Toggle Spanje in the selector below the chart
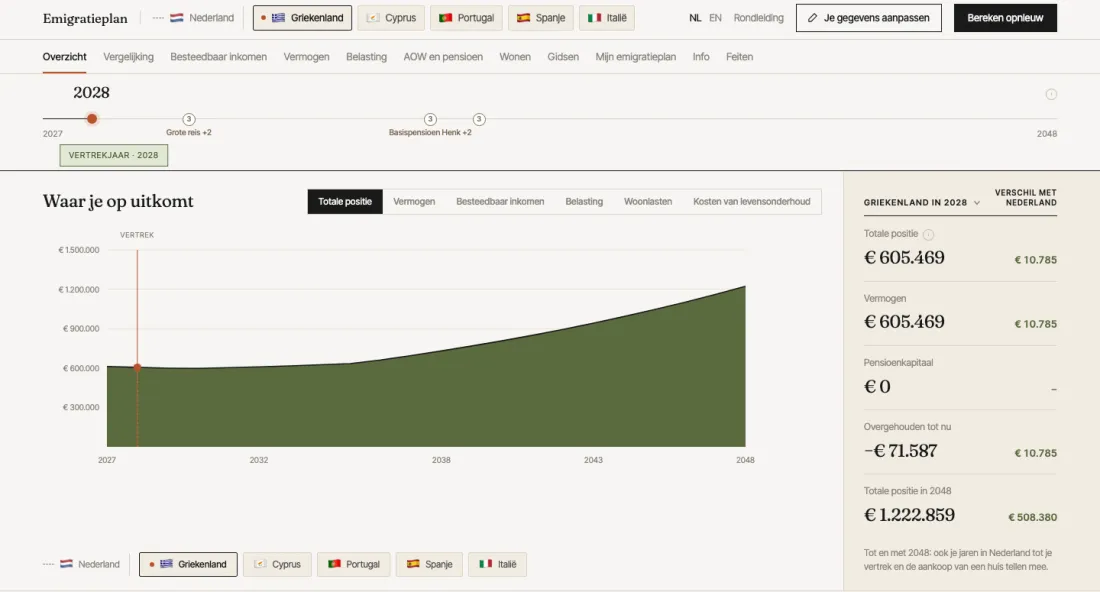 click(429, 564)
